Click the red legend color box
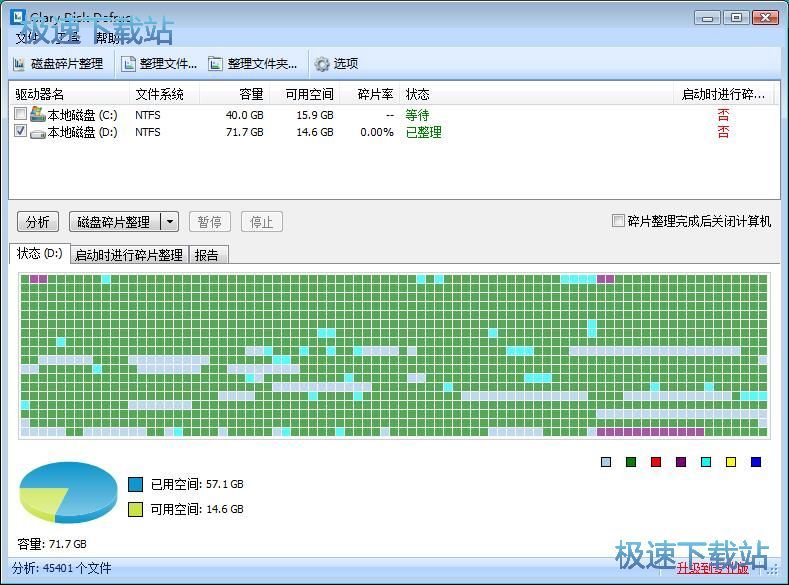 (x=656, y=462)
